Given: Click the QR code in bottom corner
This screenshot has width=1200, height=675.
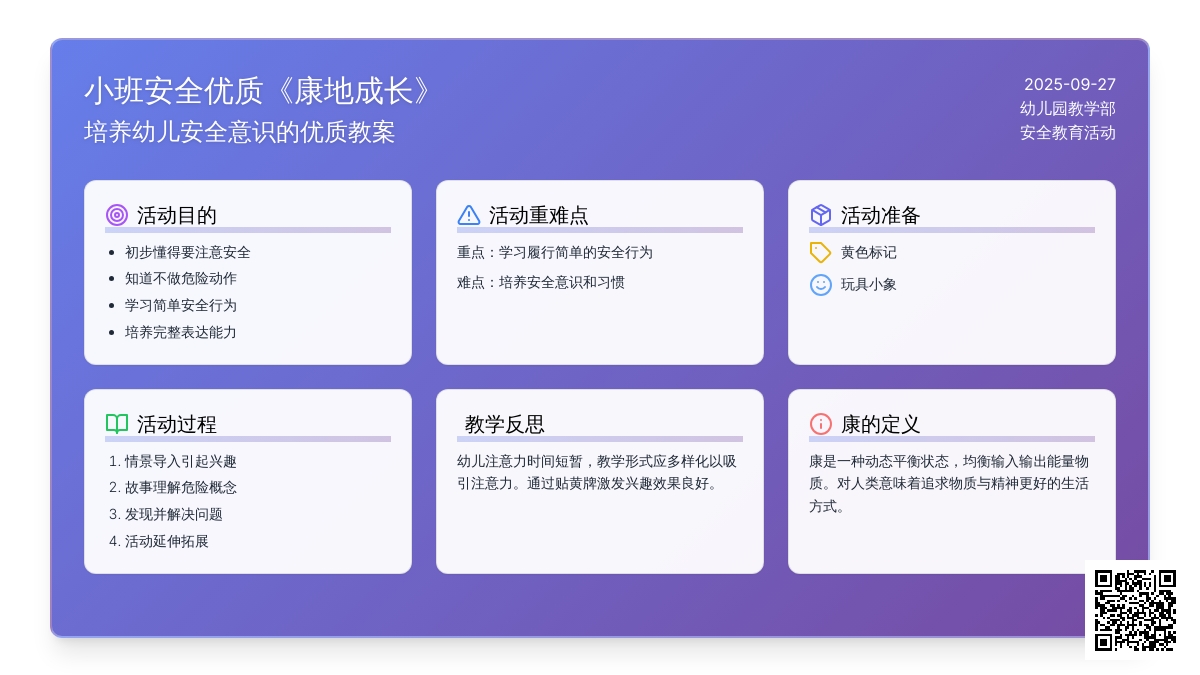Looking at the screenshot, I should coord(1135,610).
